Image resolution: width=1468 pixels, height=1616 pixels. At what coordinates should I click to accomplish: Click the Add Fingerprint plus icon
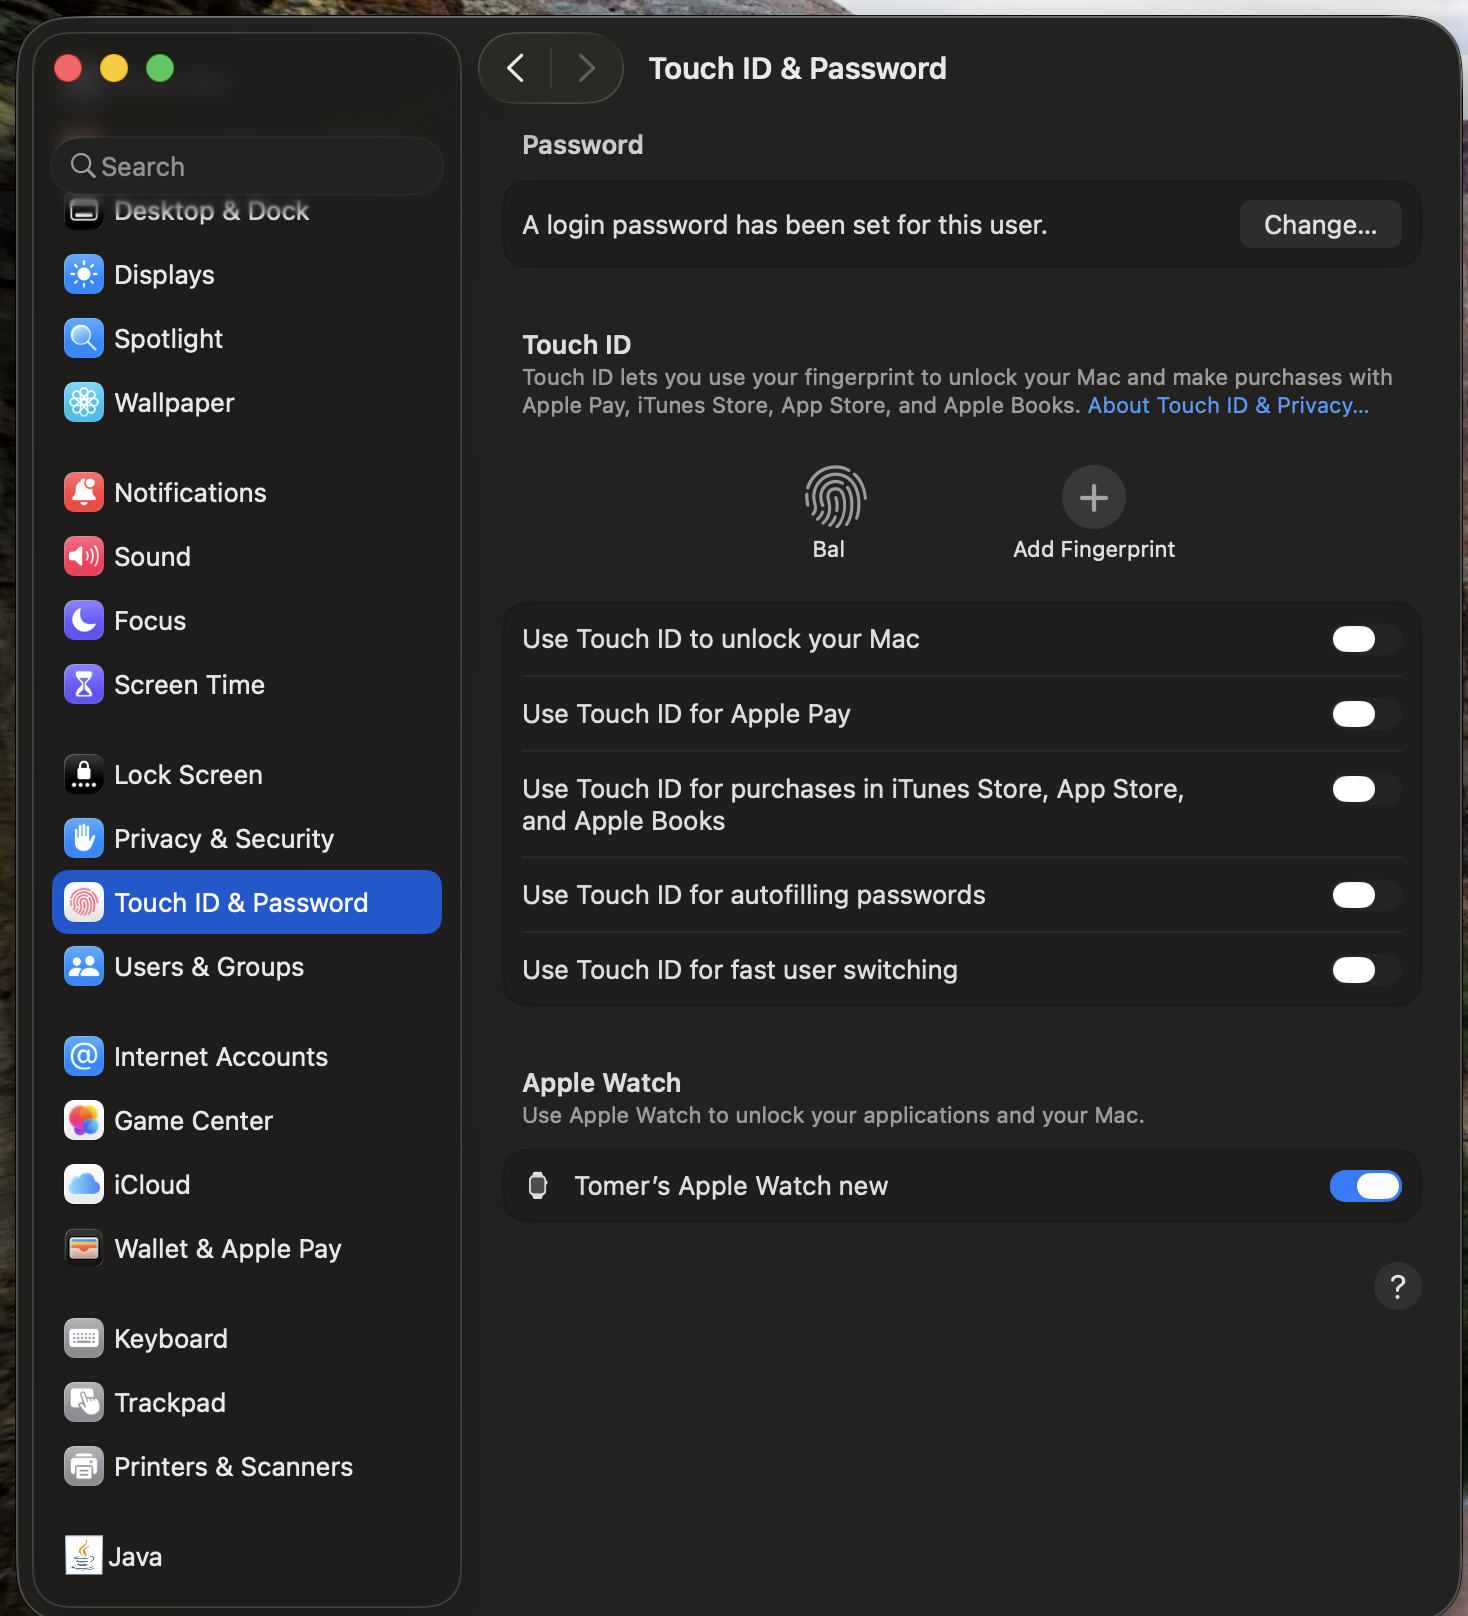click(x=1093, y=497)
